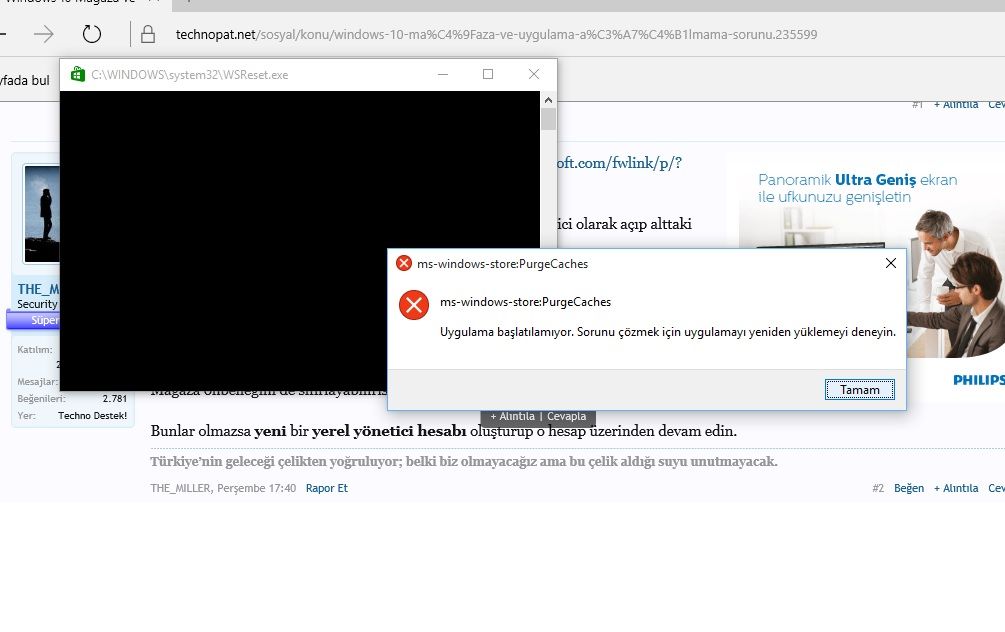Click the Tamam button in the error dialog
The image size is (1005, 632).
(860, 389)
